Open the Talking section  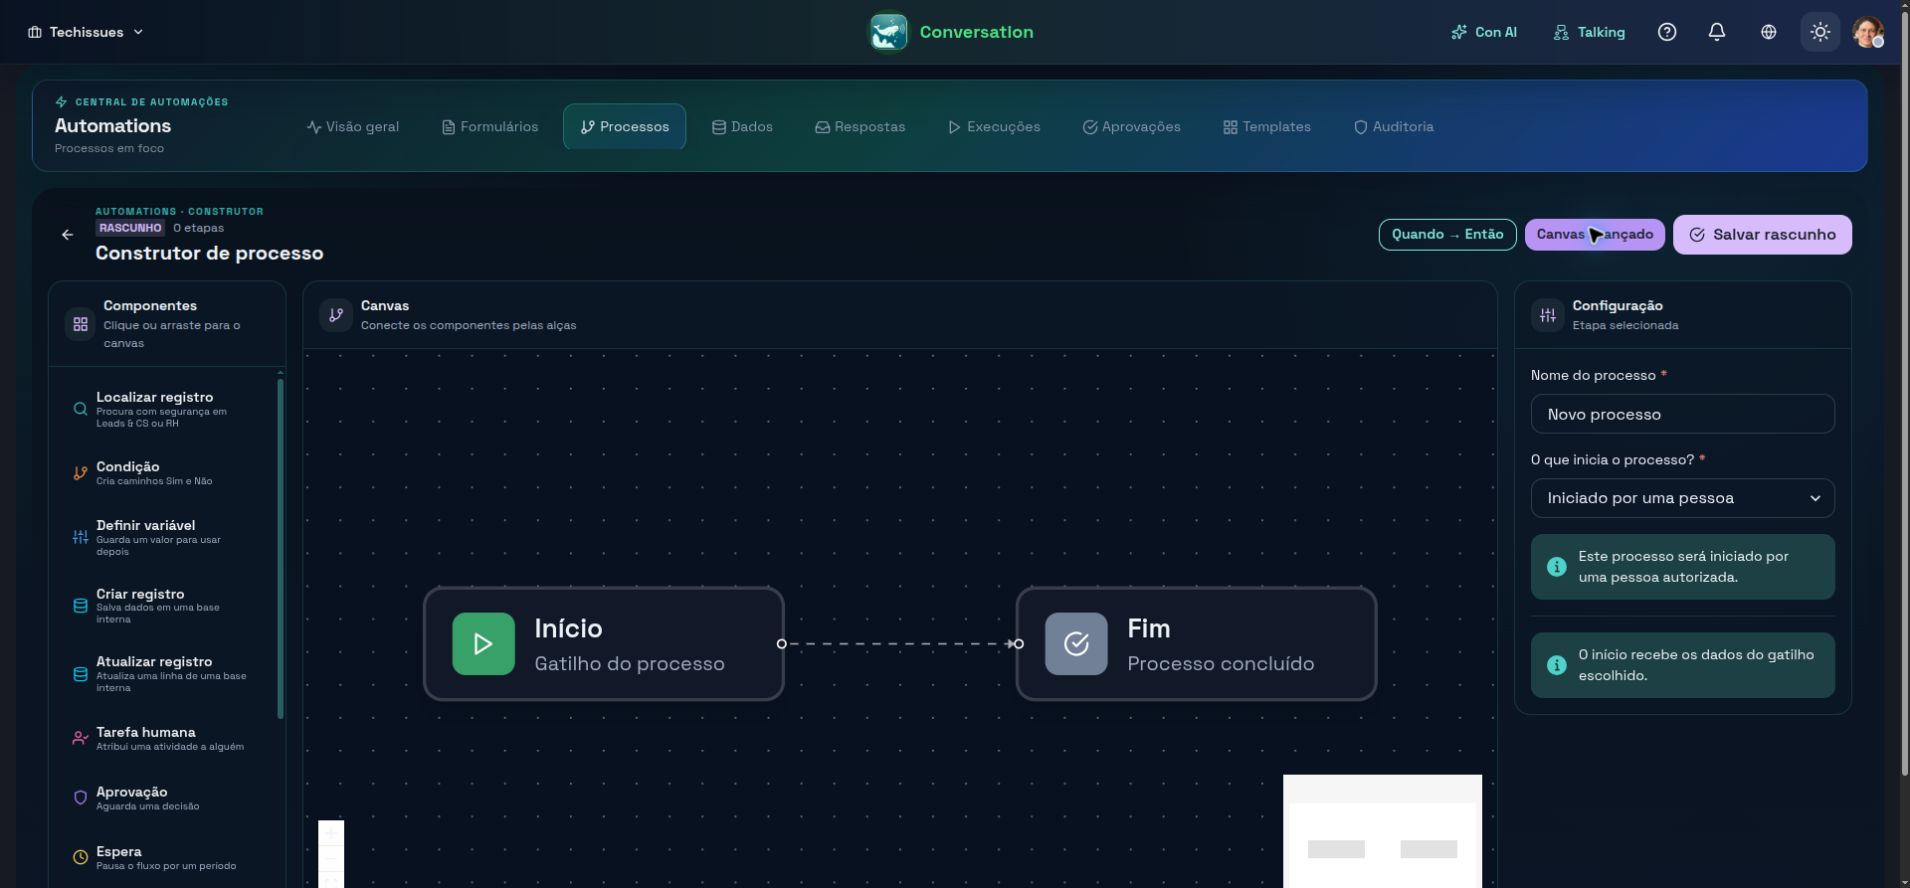coord(1589,32)
